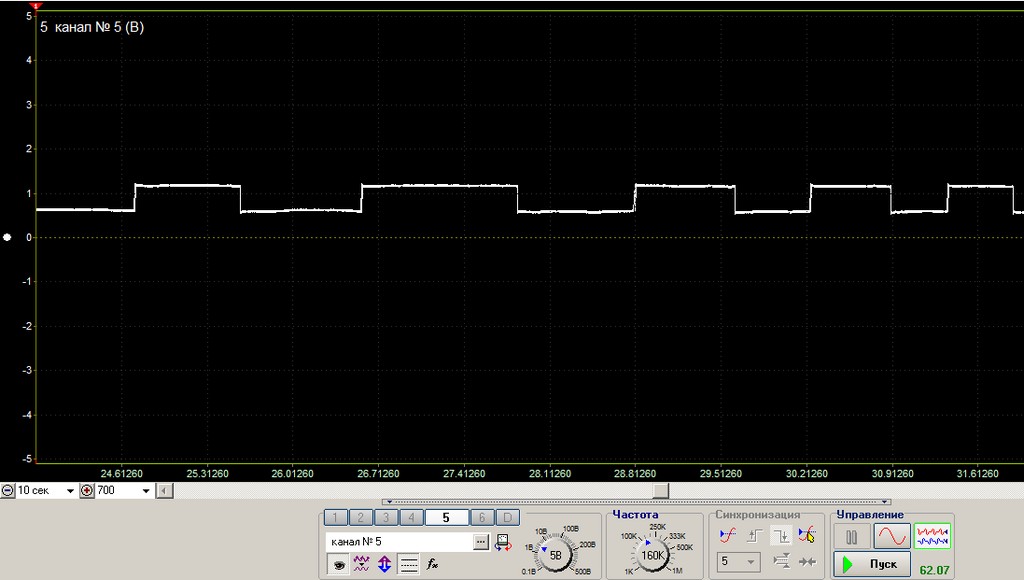Select channel tab 6
The image size is (1024, 580).
tap(482, 518)
